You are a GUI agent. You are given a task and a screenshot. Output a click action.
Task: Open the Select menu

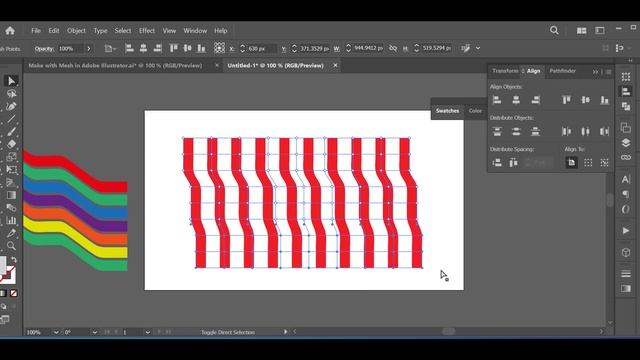tap(122, 31)
